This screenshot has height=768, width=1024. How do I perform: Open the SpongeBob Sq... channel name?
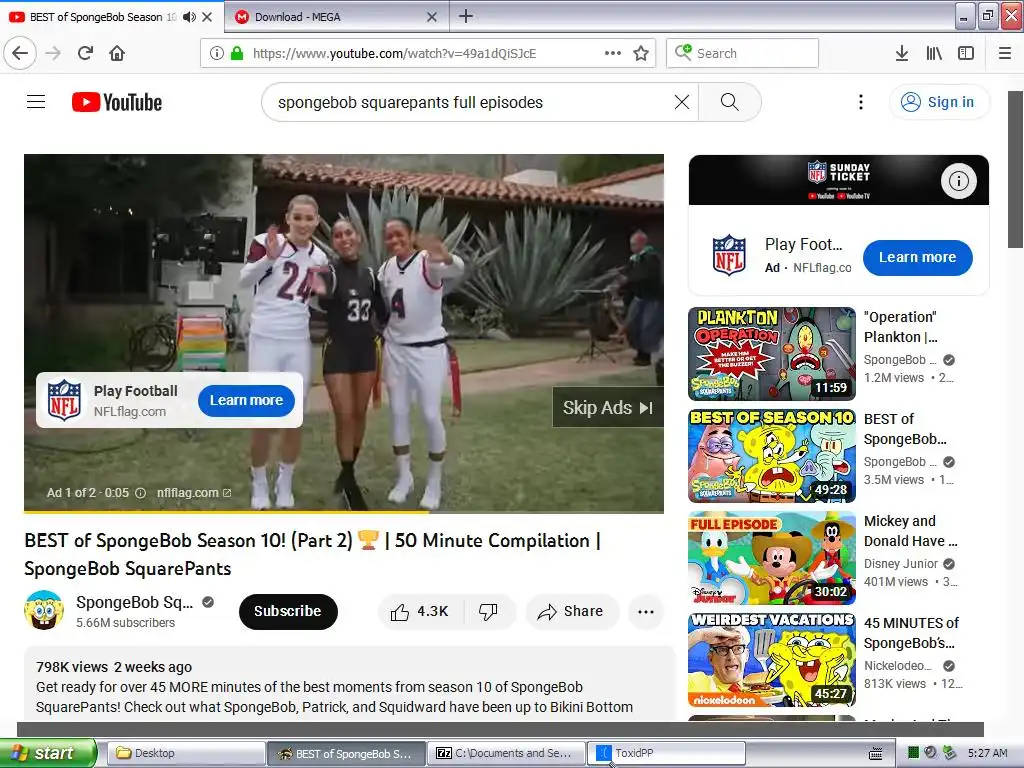[x=135, y=602]
